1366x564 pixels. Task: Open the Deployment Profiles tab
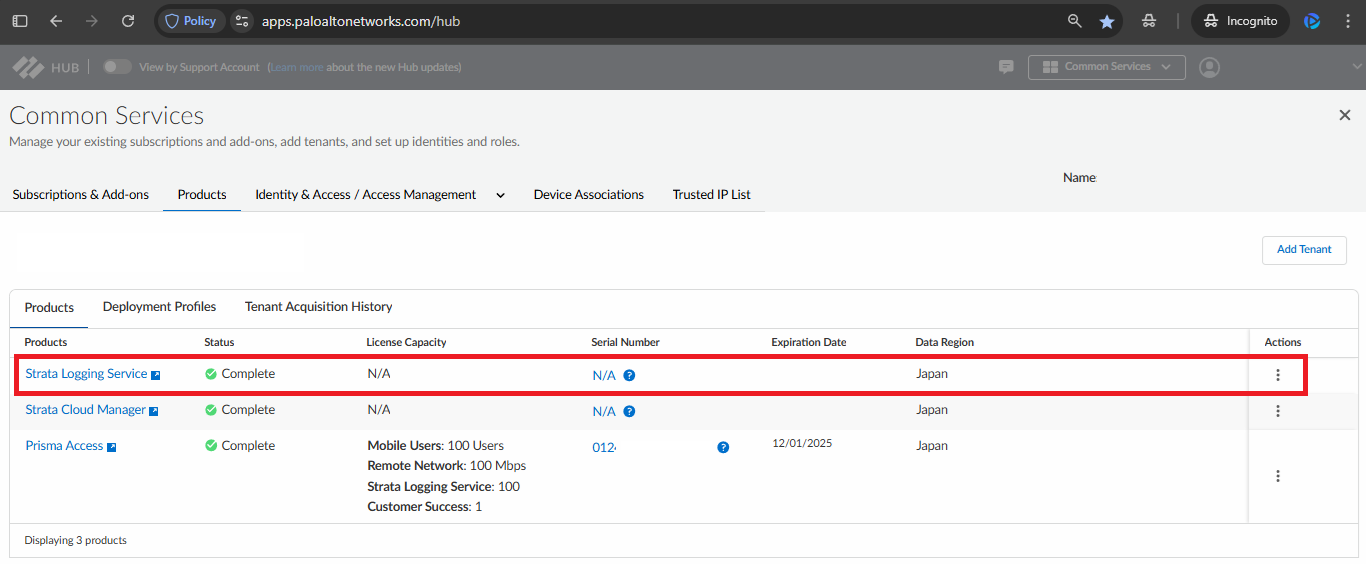[159, 307]
